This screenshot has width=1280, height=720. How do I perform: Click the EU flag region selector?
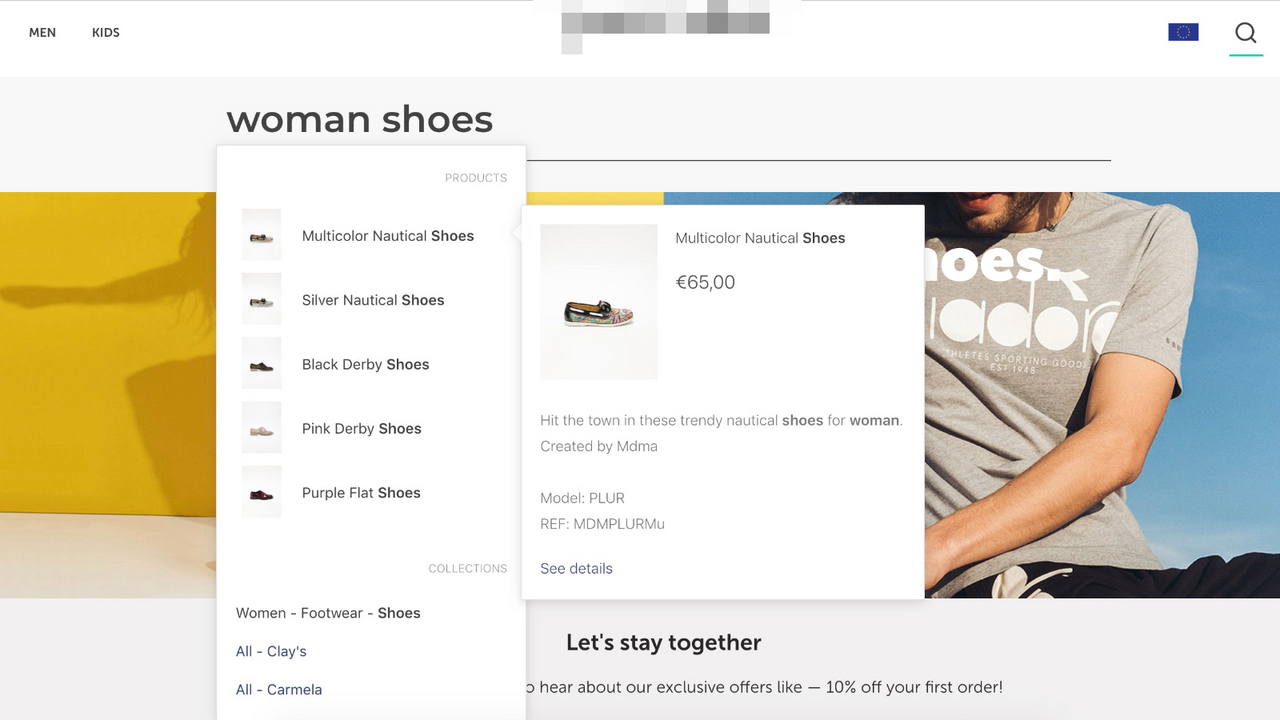pos(1183,32)
